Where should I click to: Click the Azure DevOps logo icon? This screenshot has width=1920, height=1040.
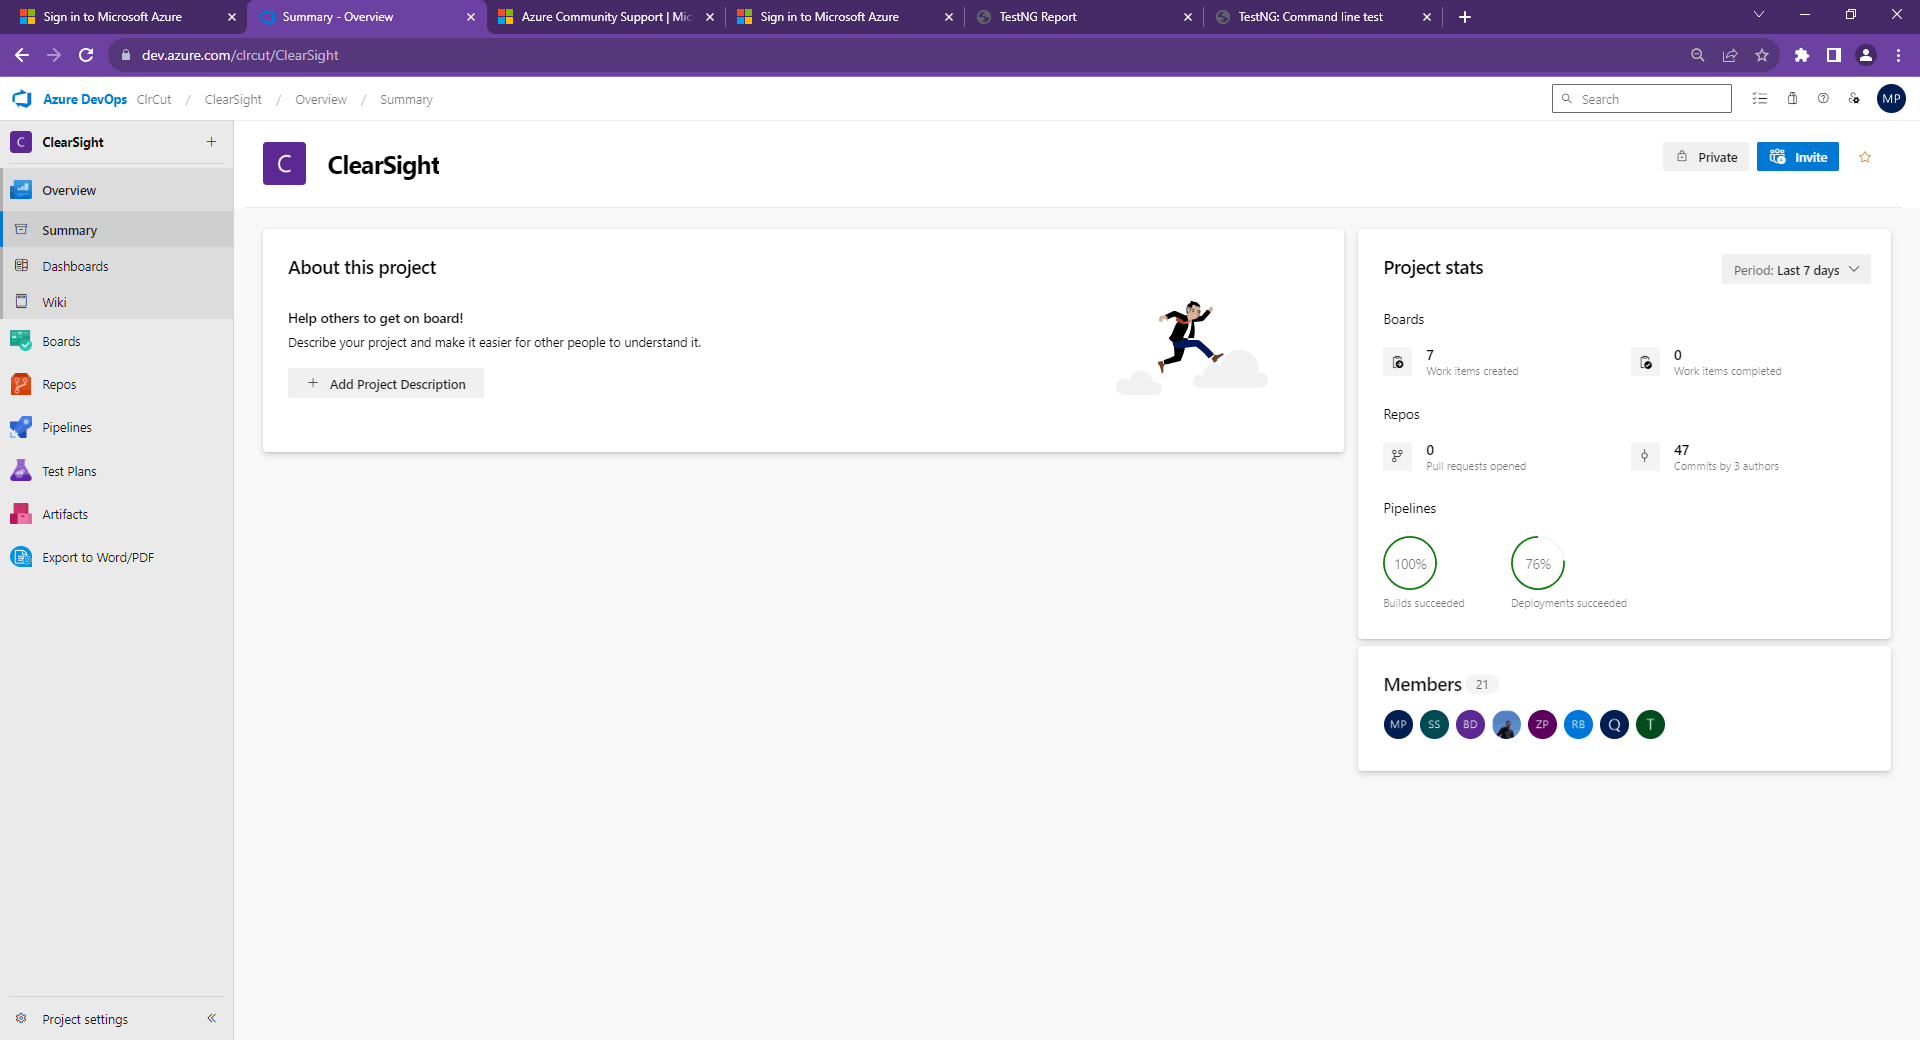point(22,99)
